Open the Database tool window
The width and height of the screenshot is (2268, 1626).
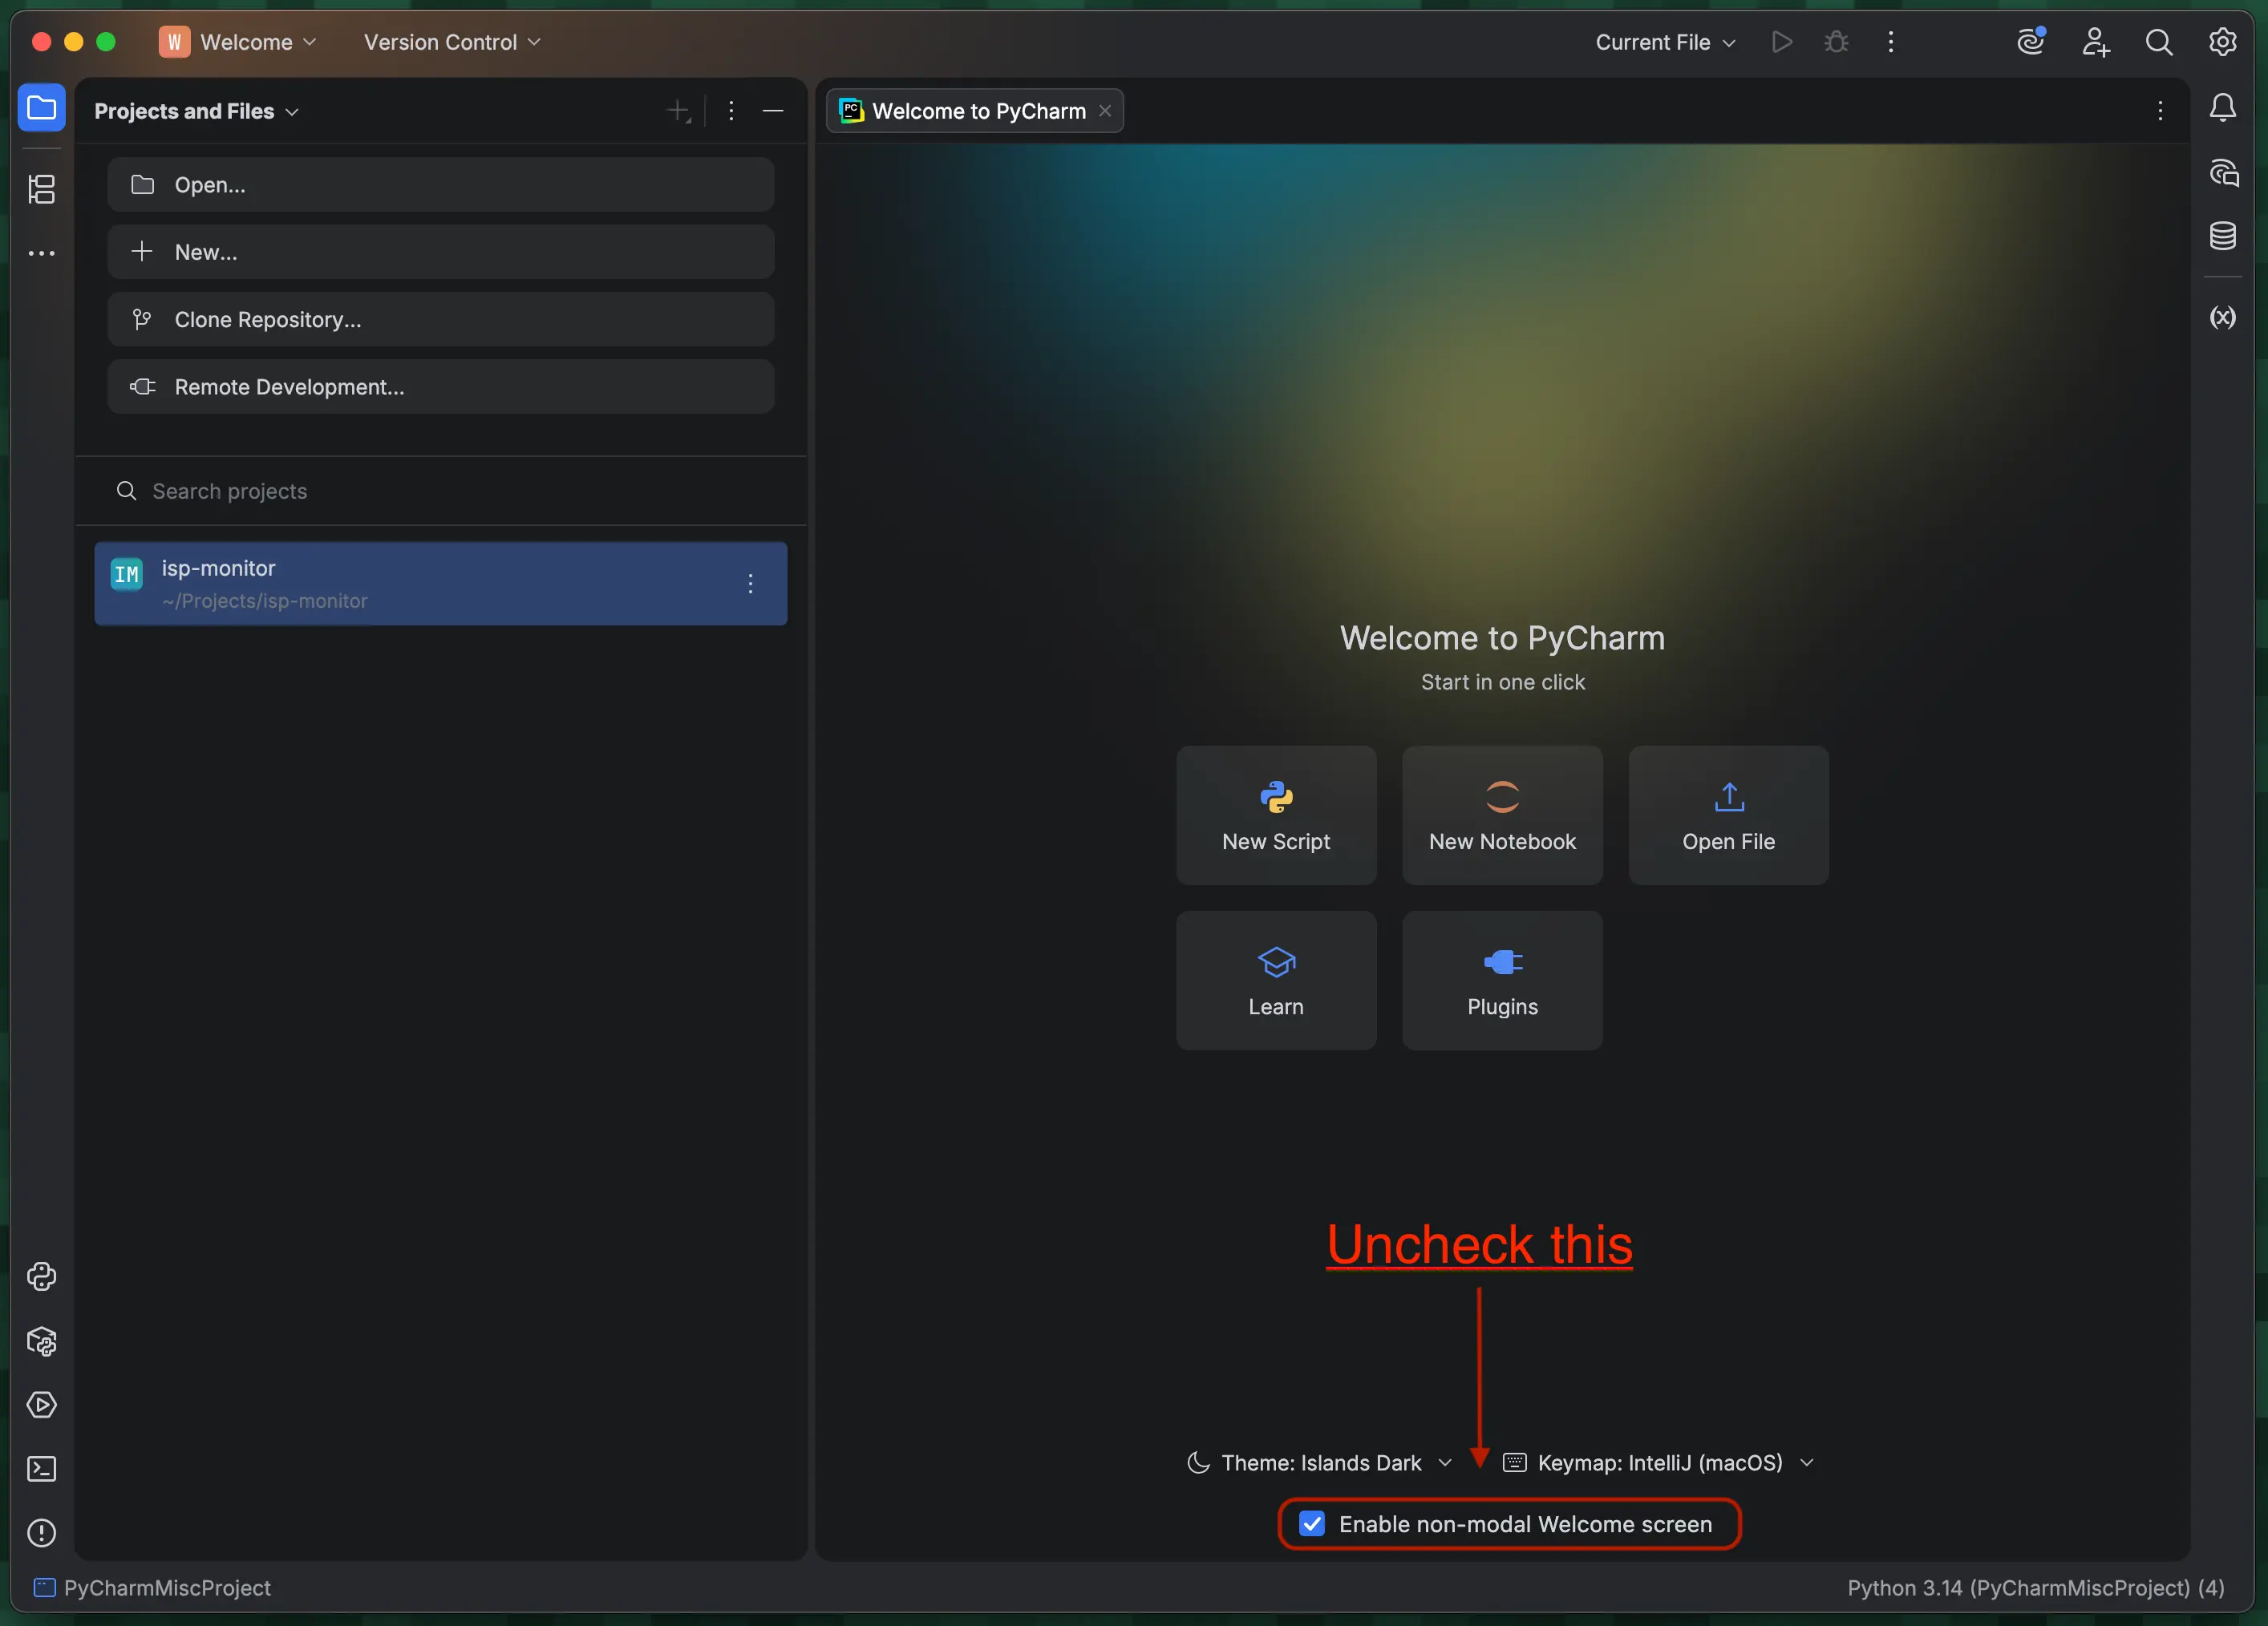pyautogui.click(x=2223, y=236)
